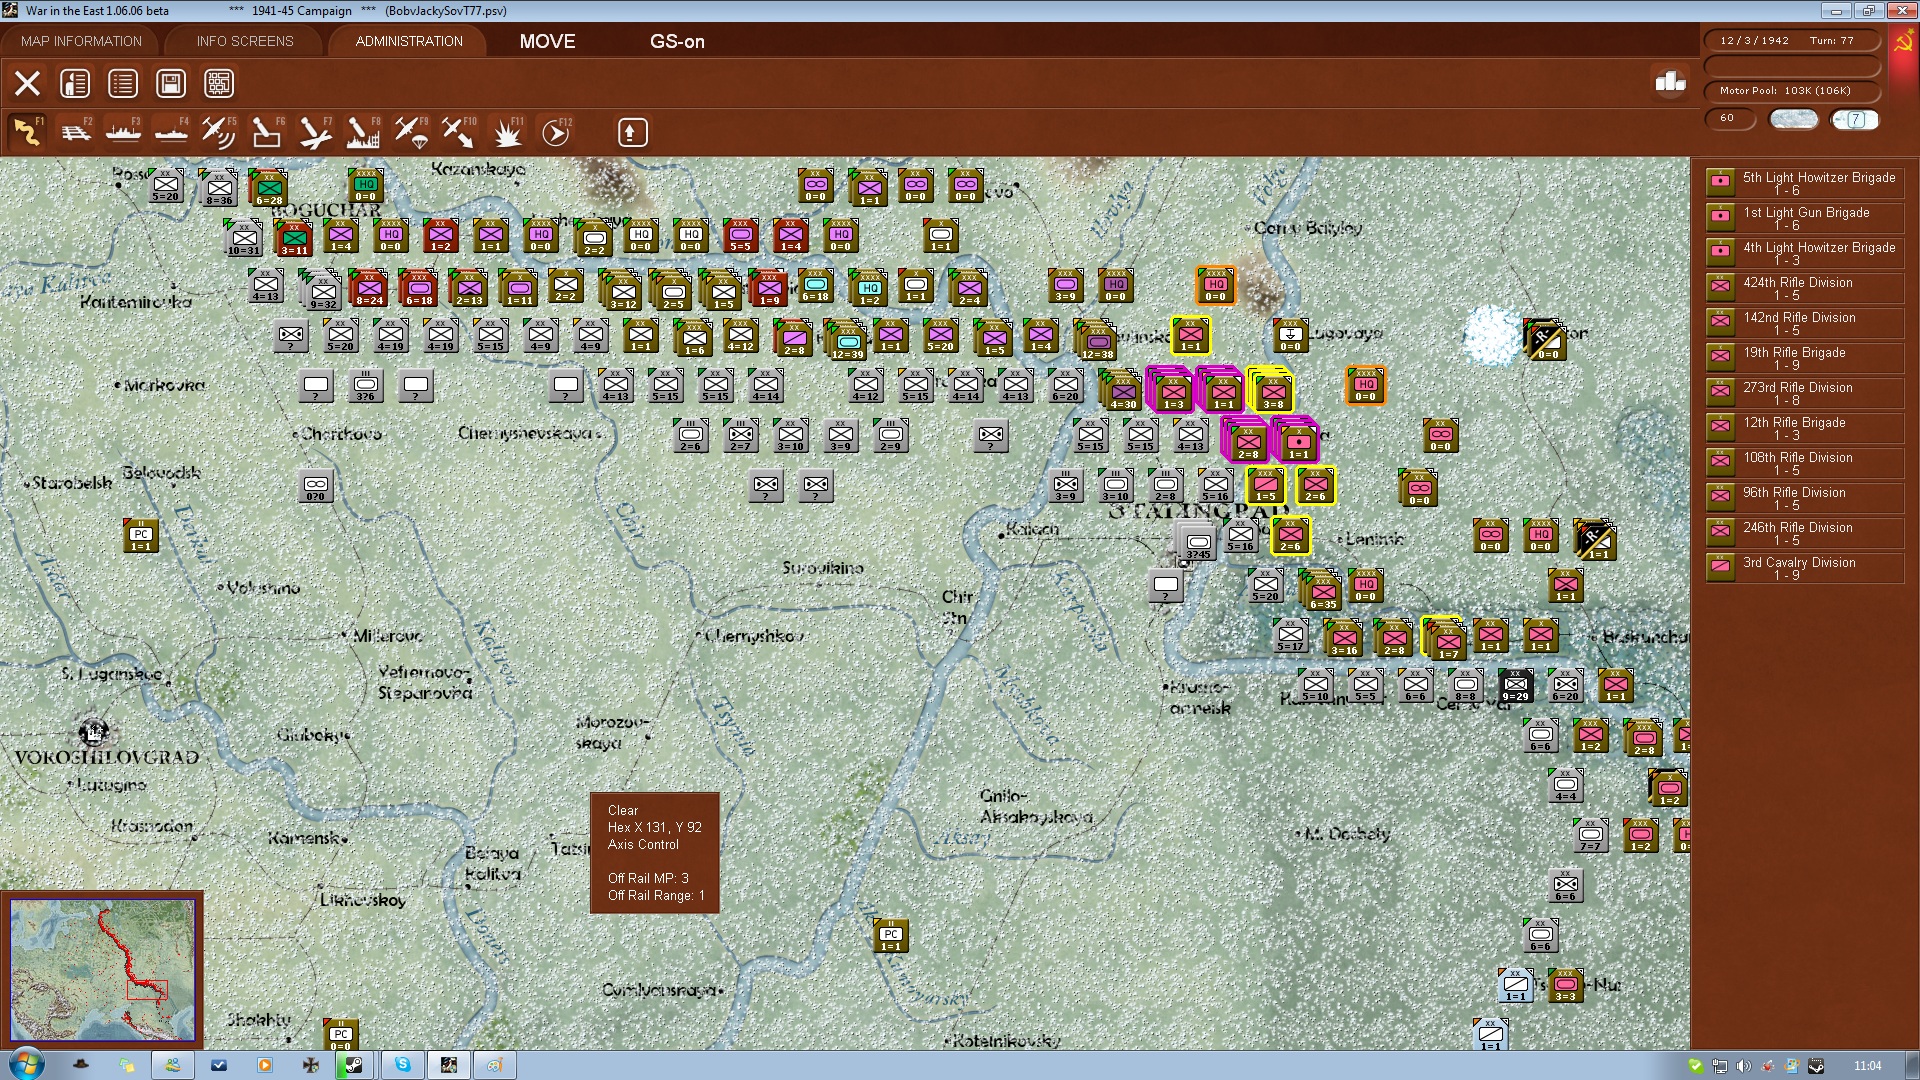Open the INFO SCREENS tab
Screen dimensions: 1920x1080
coord(245,41)
